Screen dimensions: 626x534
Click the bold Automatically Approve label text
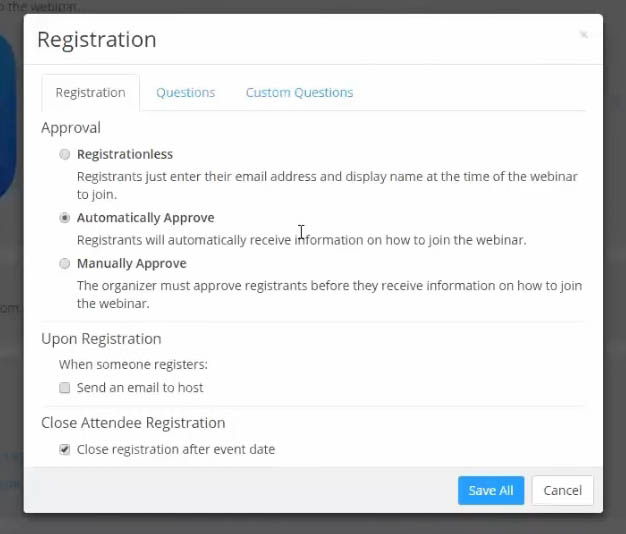pos(145,217)
